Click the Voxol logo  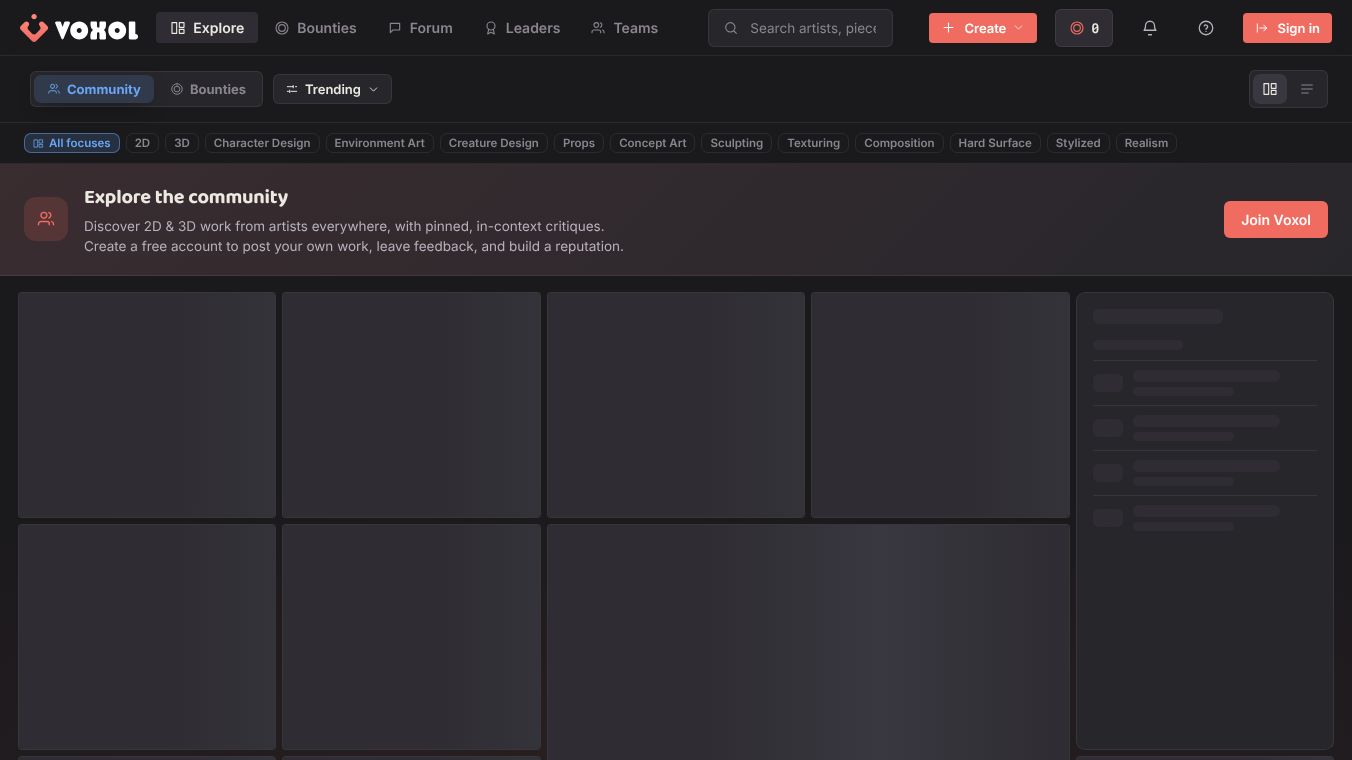79,28
